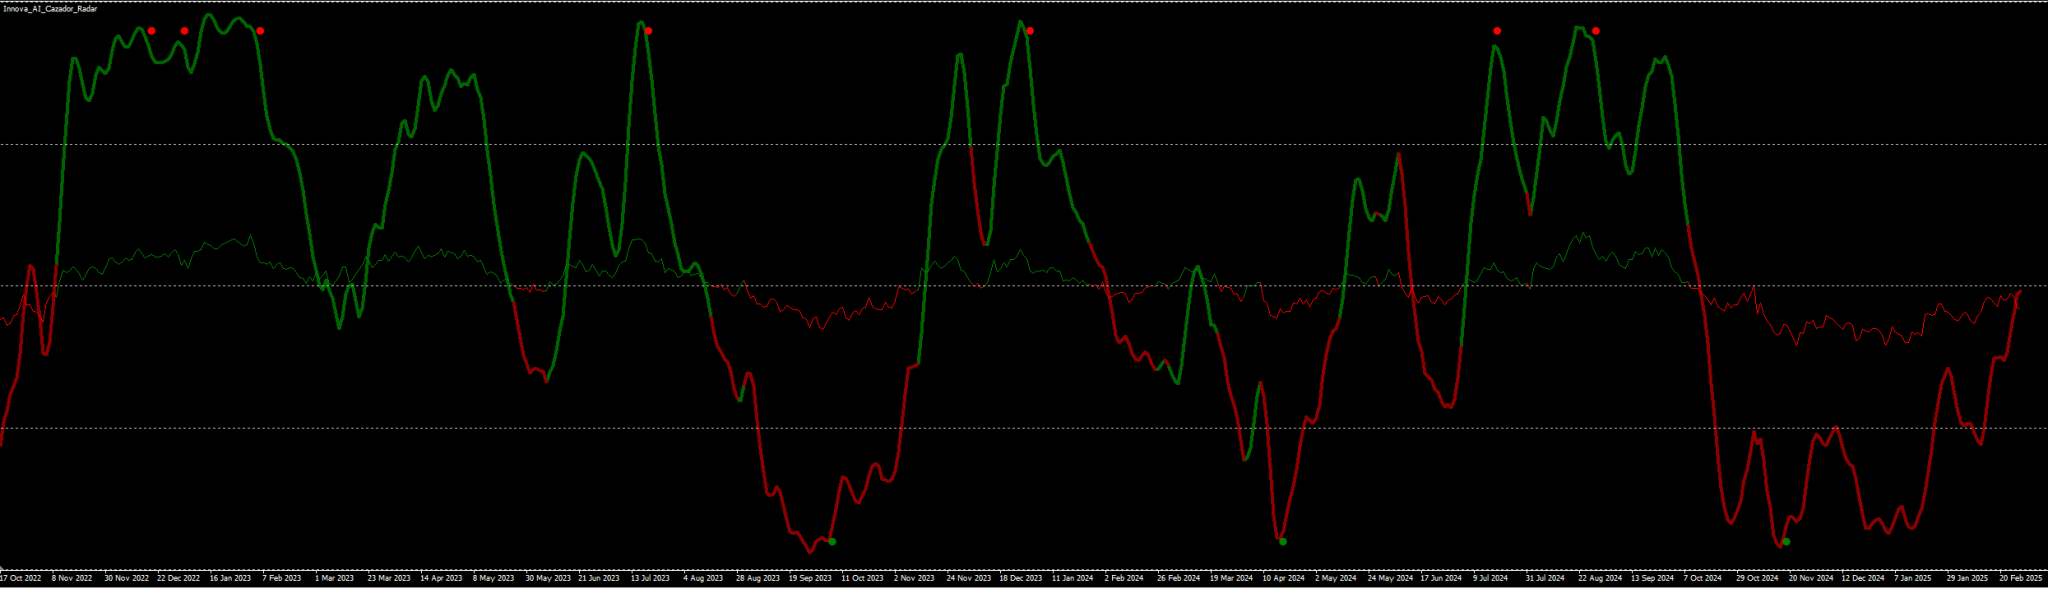This screenshot has width=2048, height=589.
Task: Select the 17 Jun 2024 time axis label
Action: tap(1441, 578)
